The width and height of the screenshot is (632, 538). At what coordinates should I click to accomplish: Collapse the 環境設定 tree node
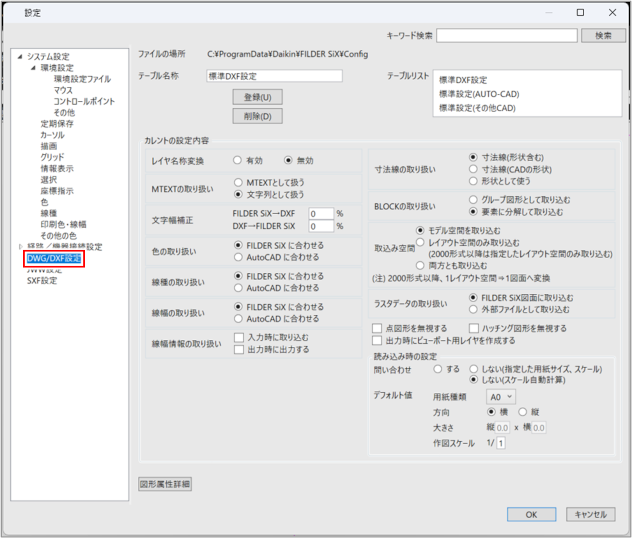(32, 68)
